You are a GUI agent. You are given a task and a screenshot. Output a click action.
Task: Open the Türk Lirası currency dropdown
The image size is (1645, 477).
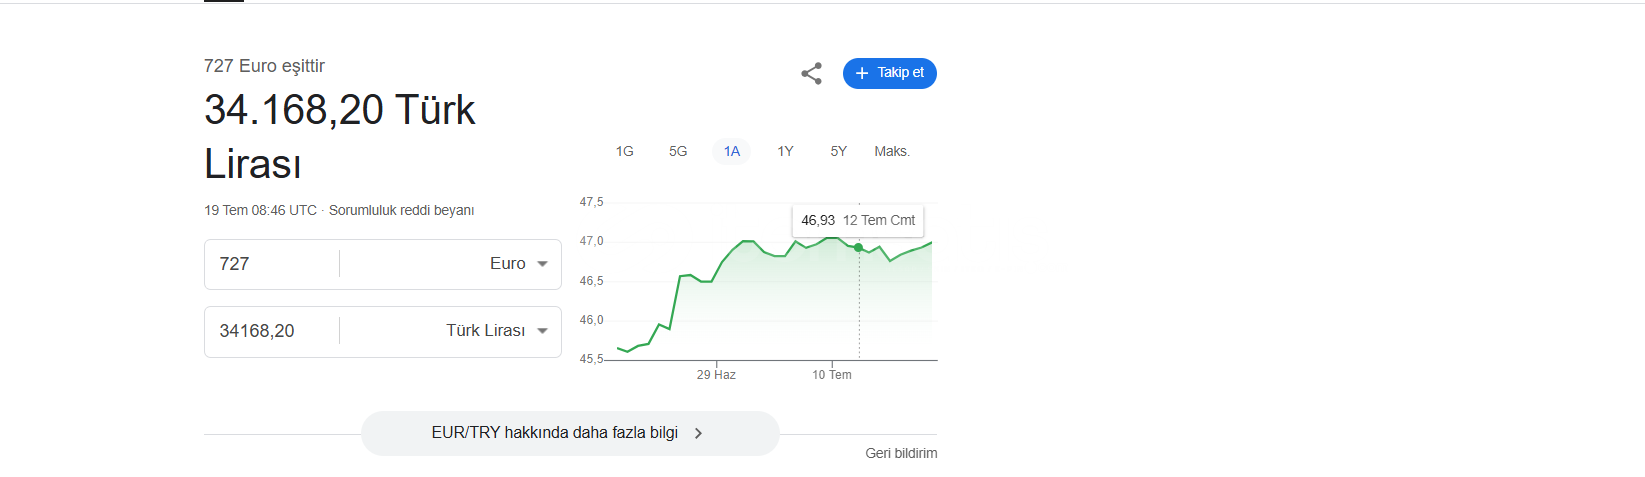coord(451,331)
